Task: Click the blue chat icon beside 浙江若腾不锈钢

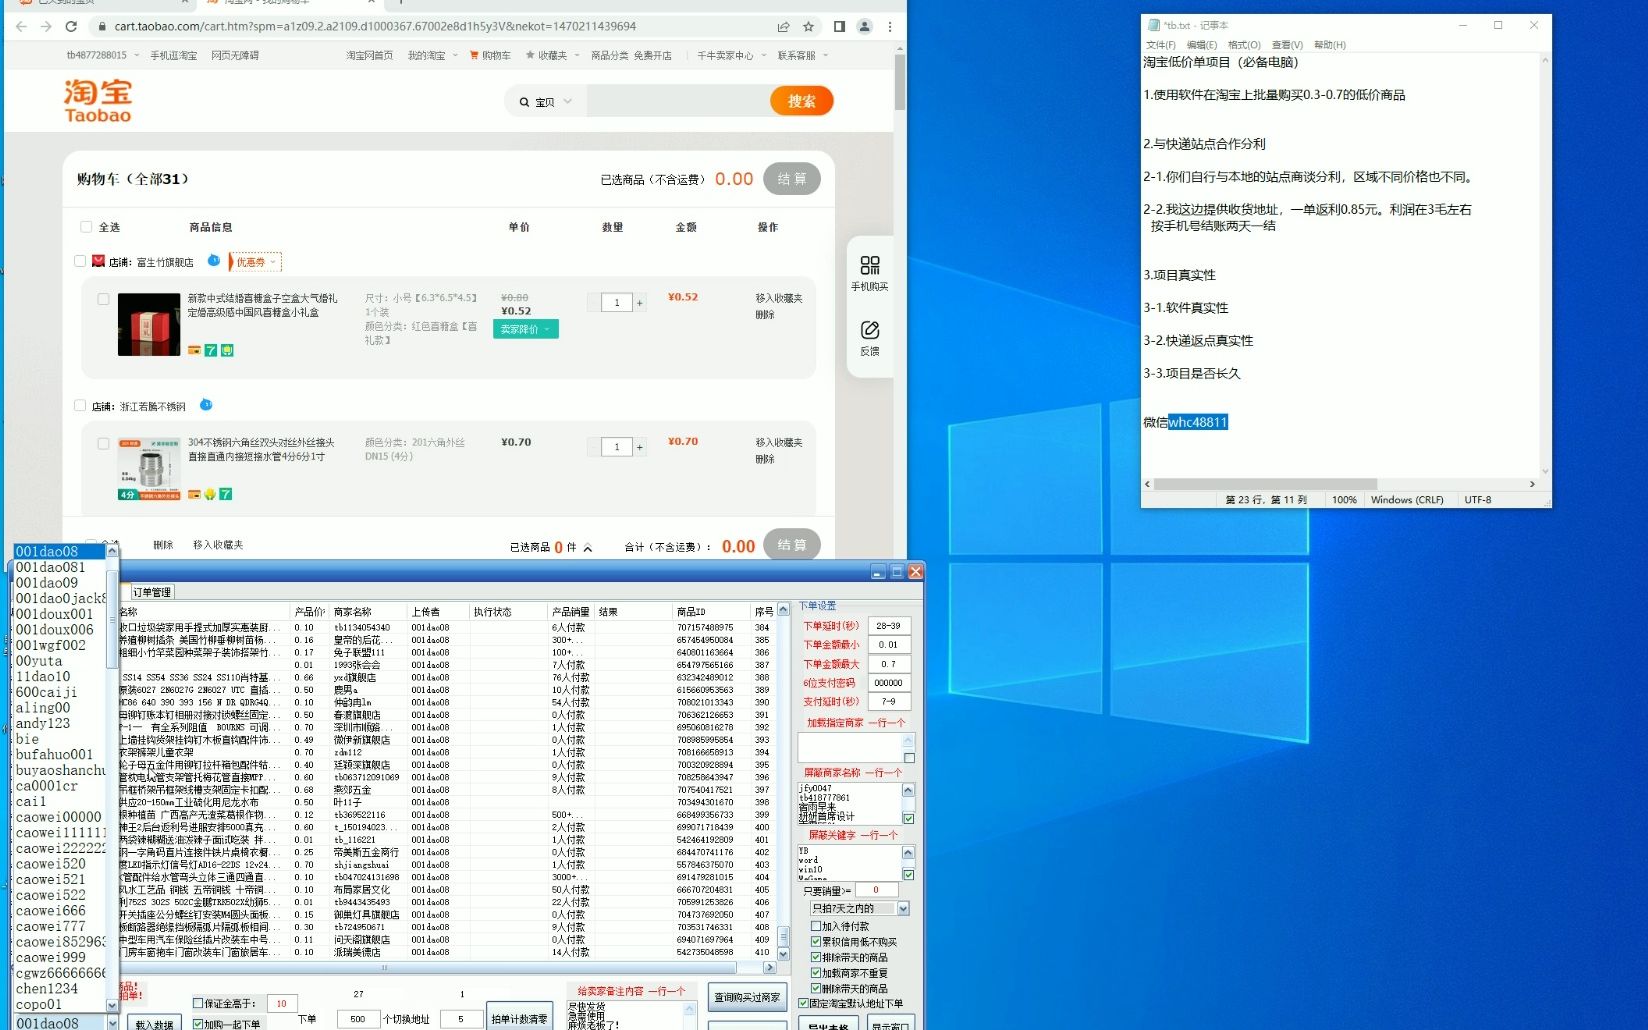Action: tap(206, 405)
